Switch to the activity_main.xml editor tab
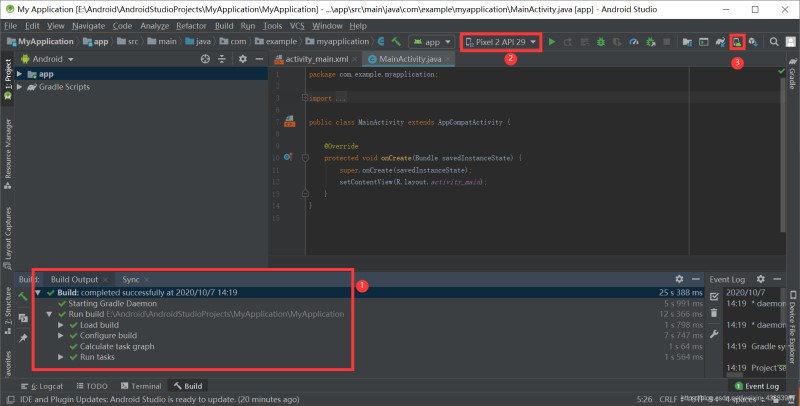This screenshot has width=800, height=406. 316,60
